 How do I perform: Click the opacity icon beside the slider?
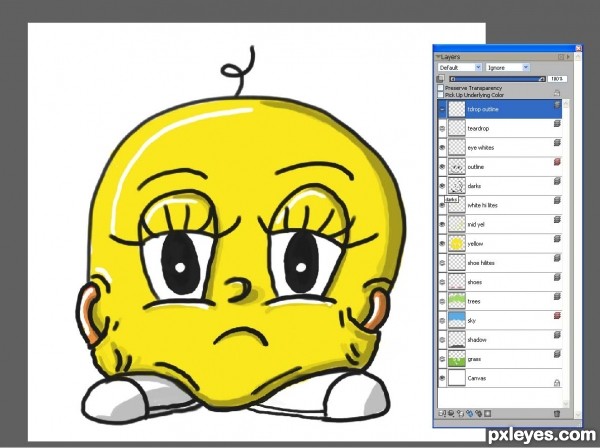tap(440, 78)
